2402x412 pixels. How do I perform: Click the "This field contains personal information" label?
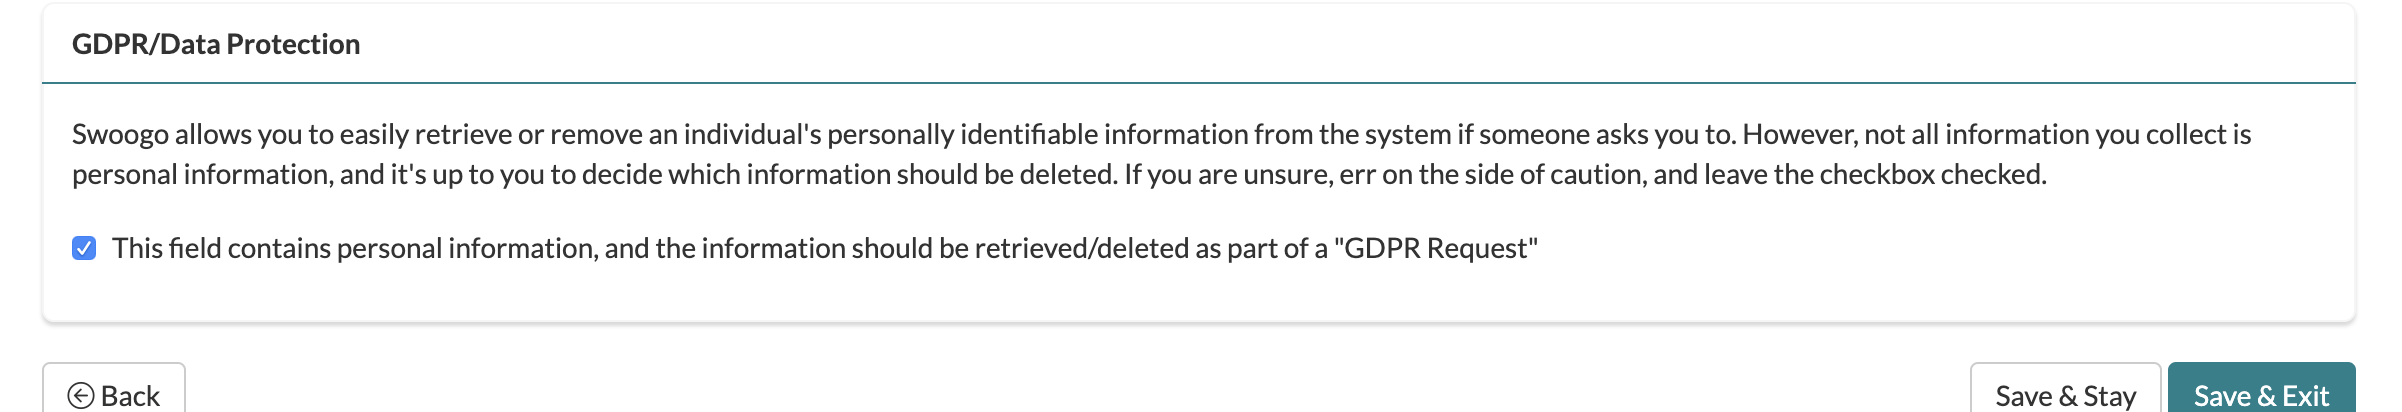[x=824, y=248]
